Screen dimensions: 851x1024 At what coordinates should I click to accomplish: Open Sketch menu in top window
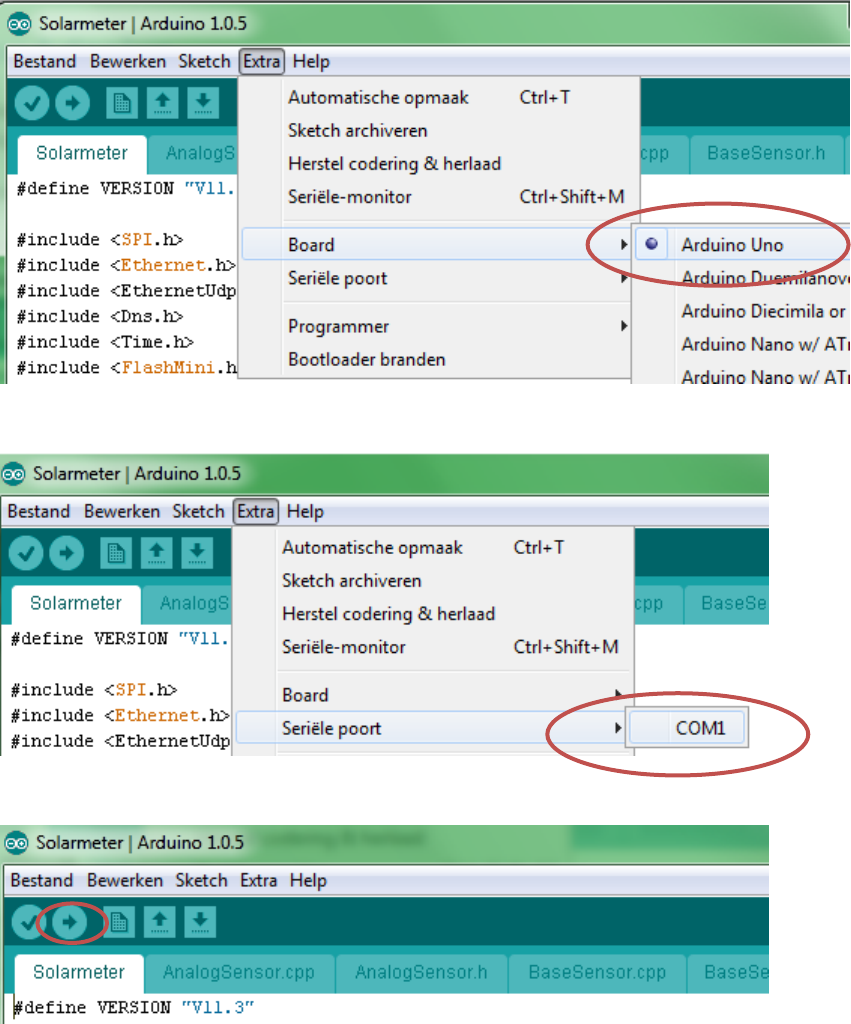(204, 61)
